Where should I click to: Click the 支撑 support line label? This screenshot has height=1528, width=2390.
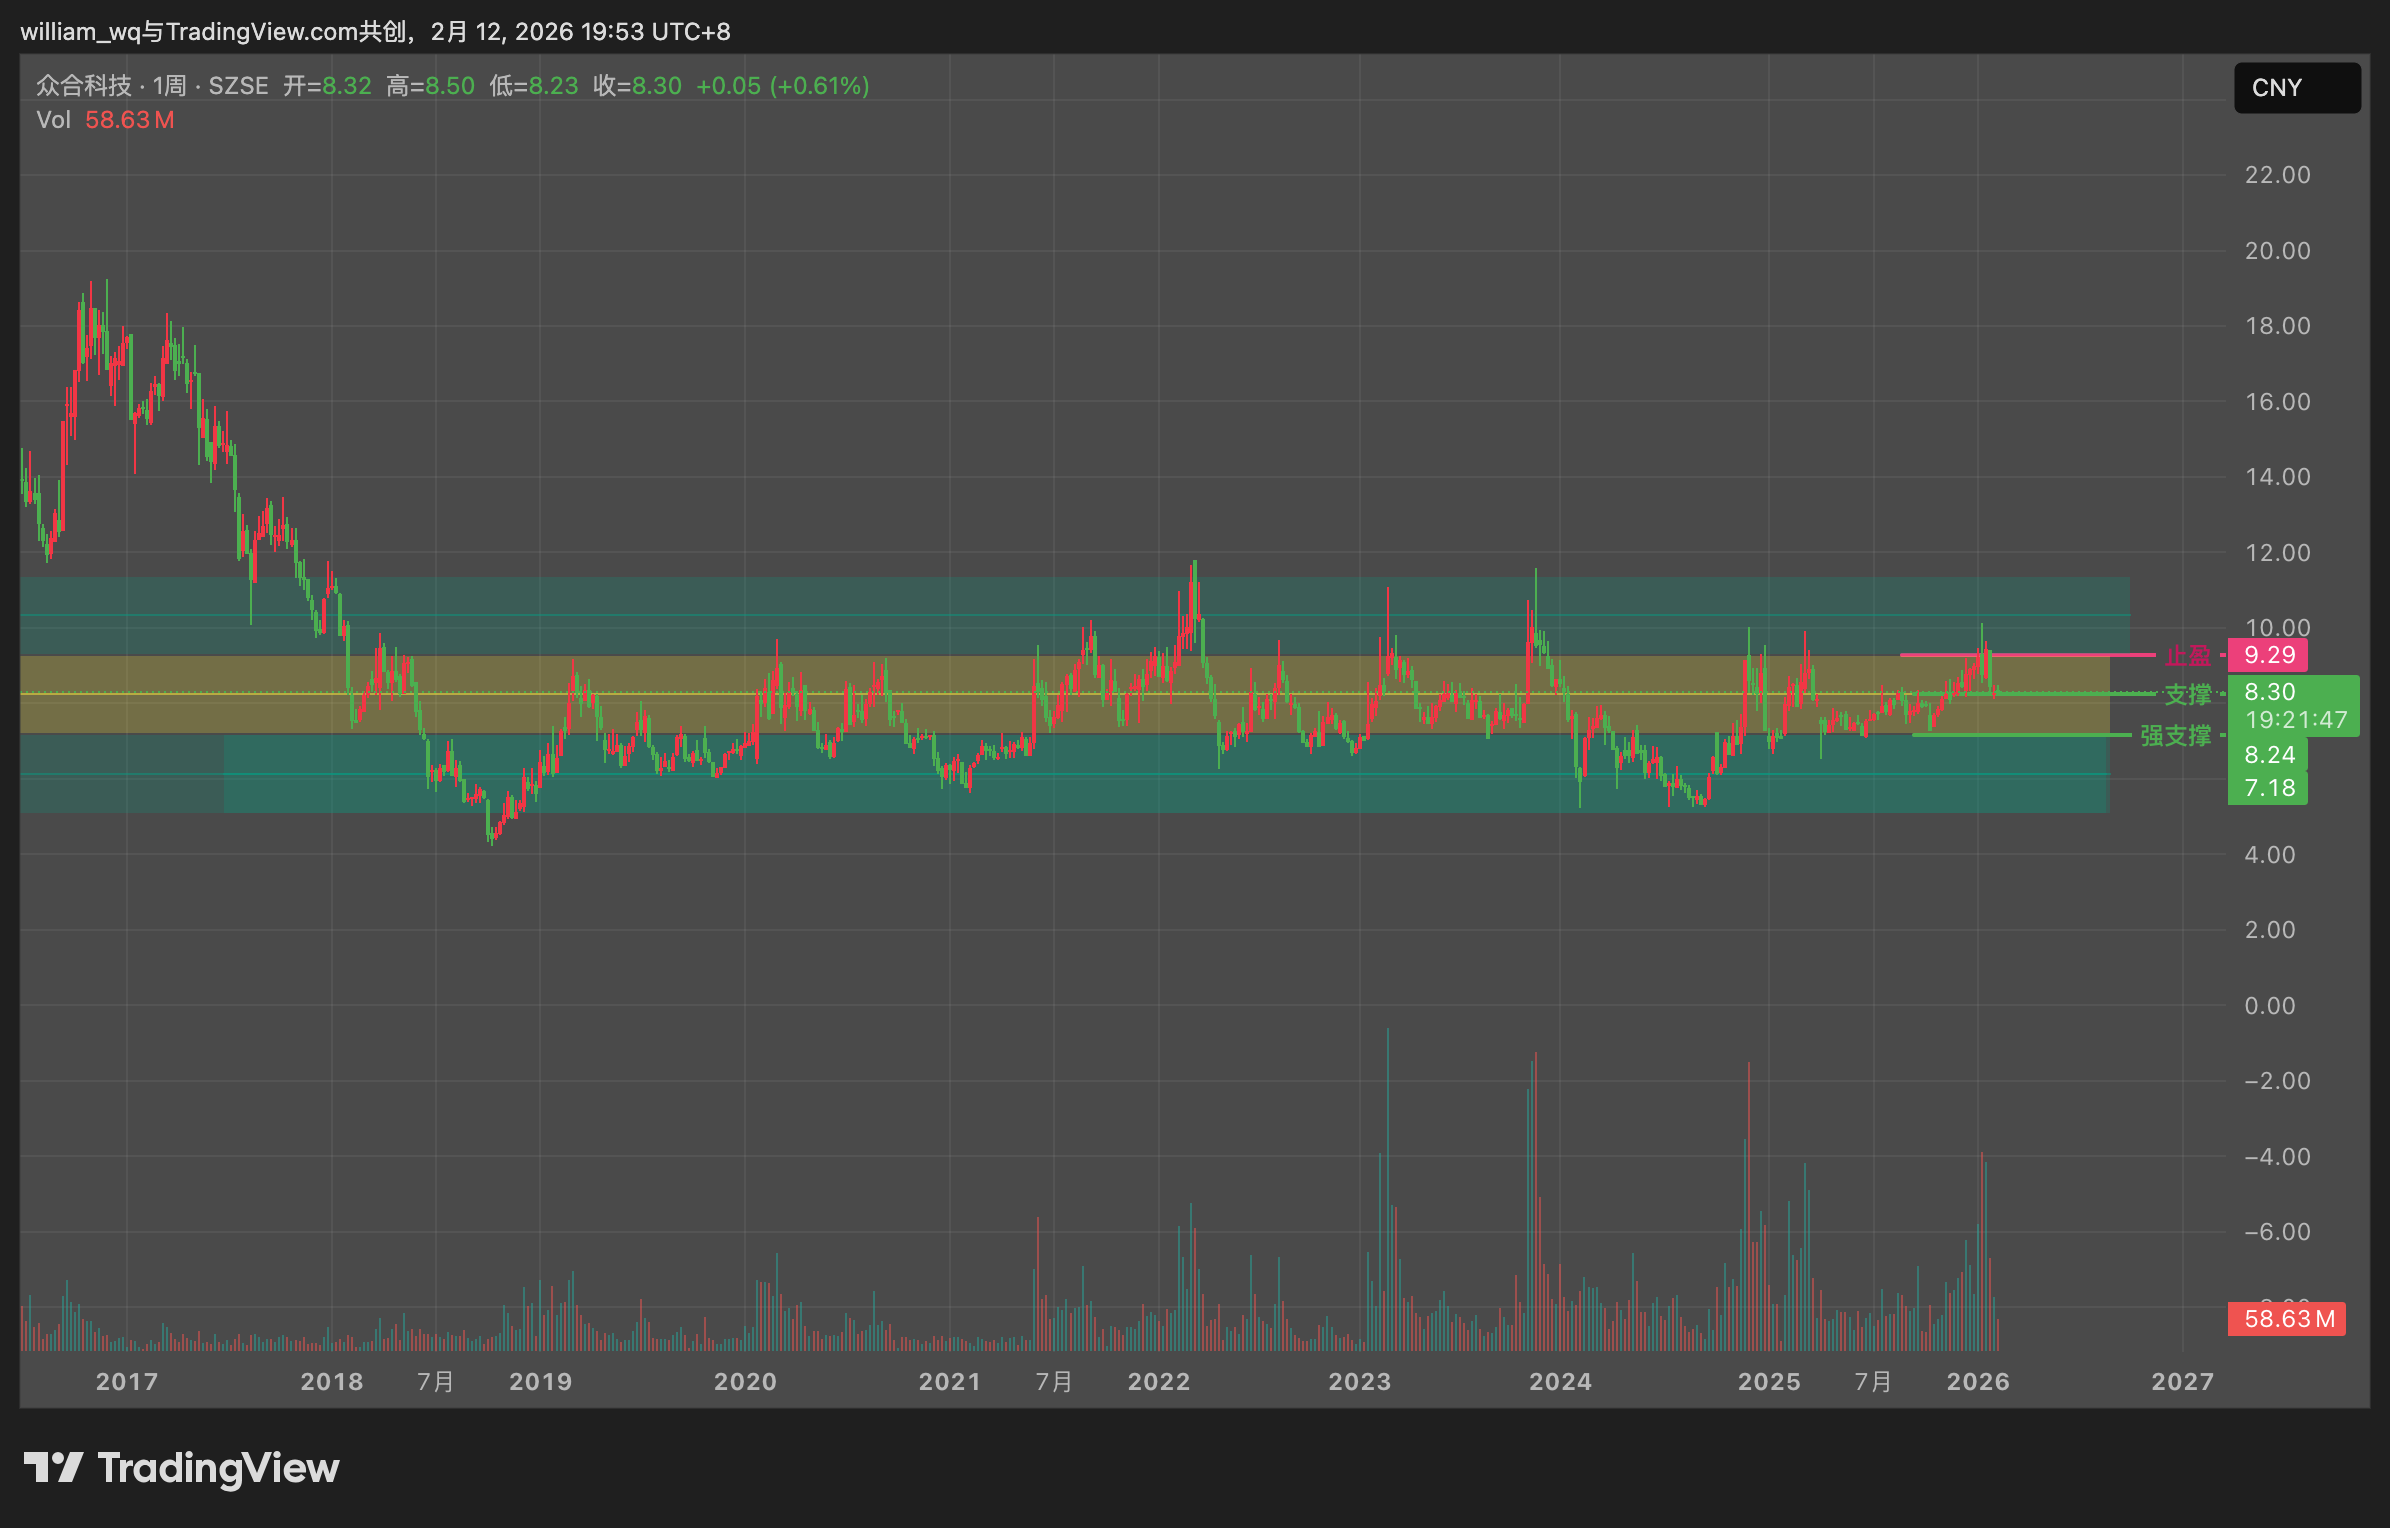[x=2188, y=694]
